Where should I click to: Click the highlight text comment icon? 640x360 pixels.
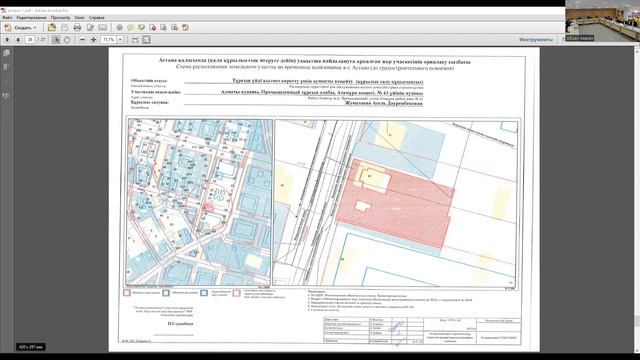click(x=141, y=27)
